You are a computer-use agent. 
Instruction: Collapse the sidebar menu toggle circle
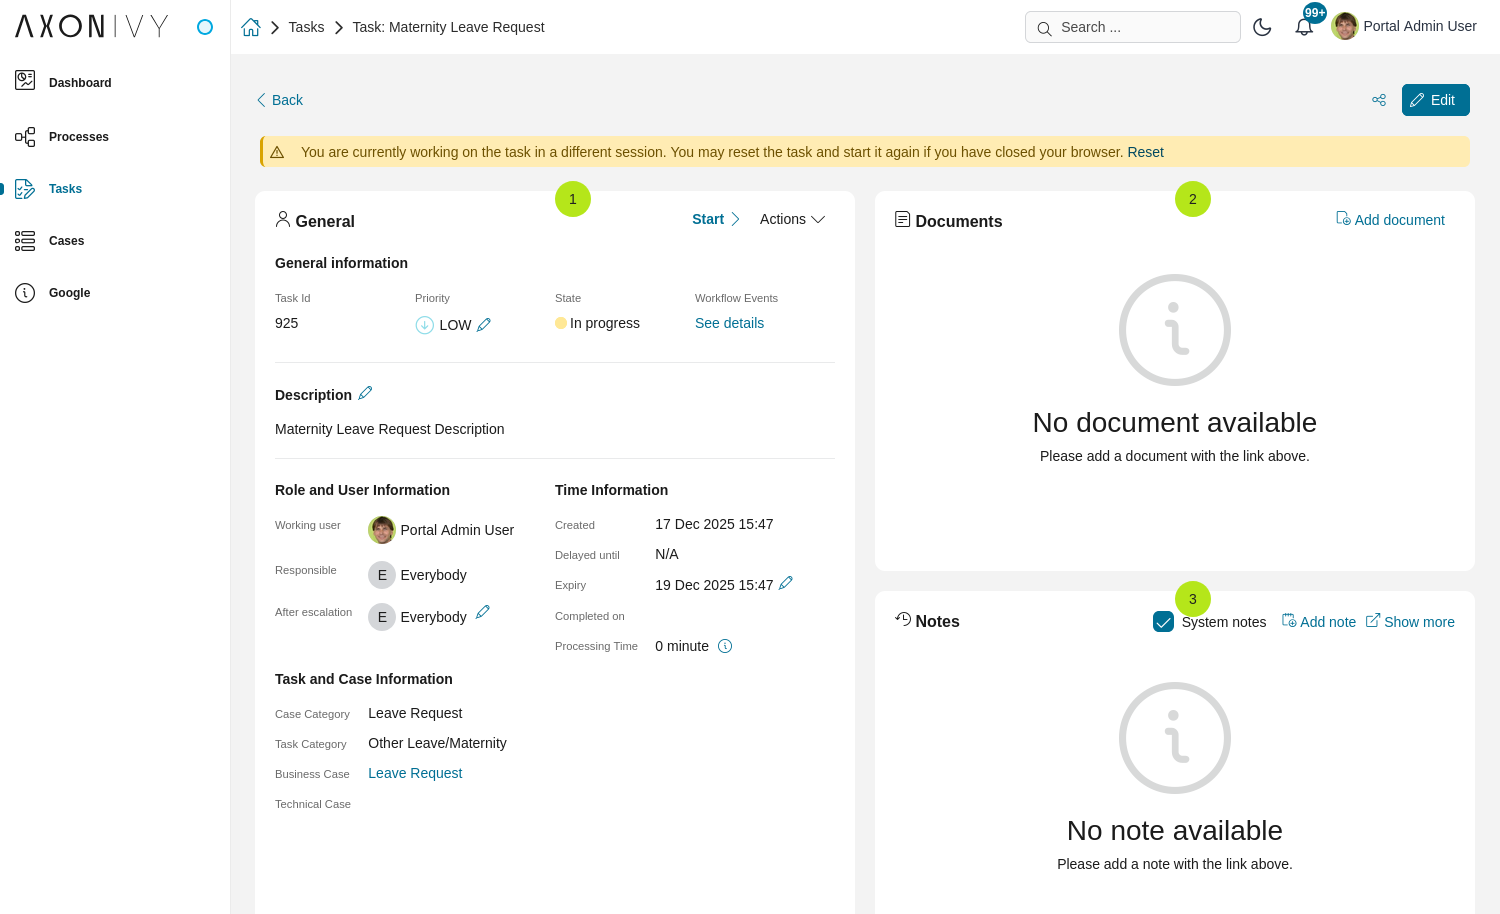(205, 27)
